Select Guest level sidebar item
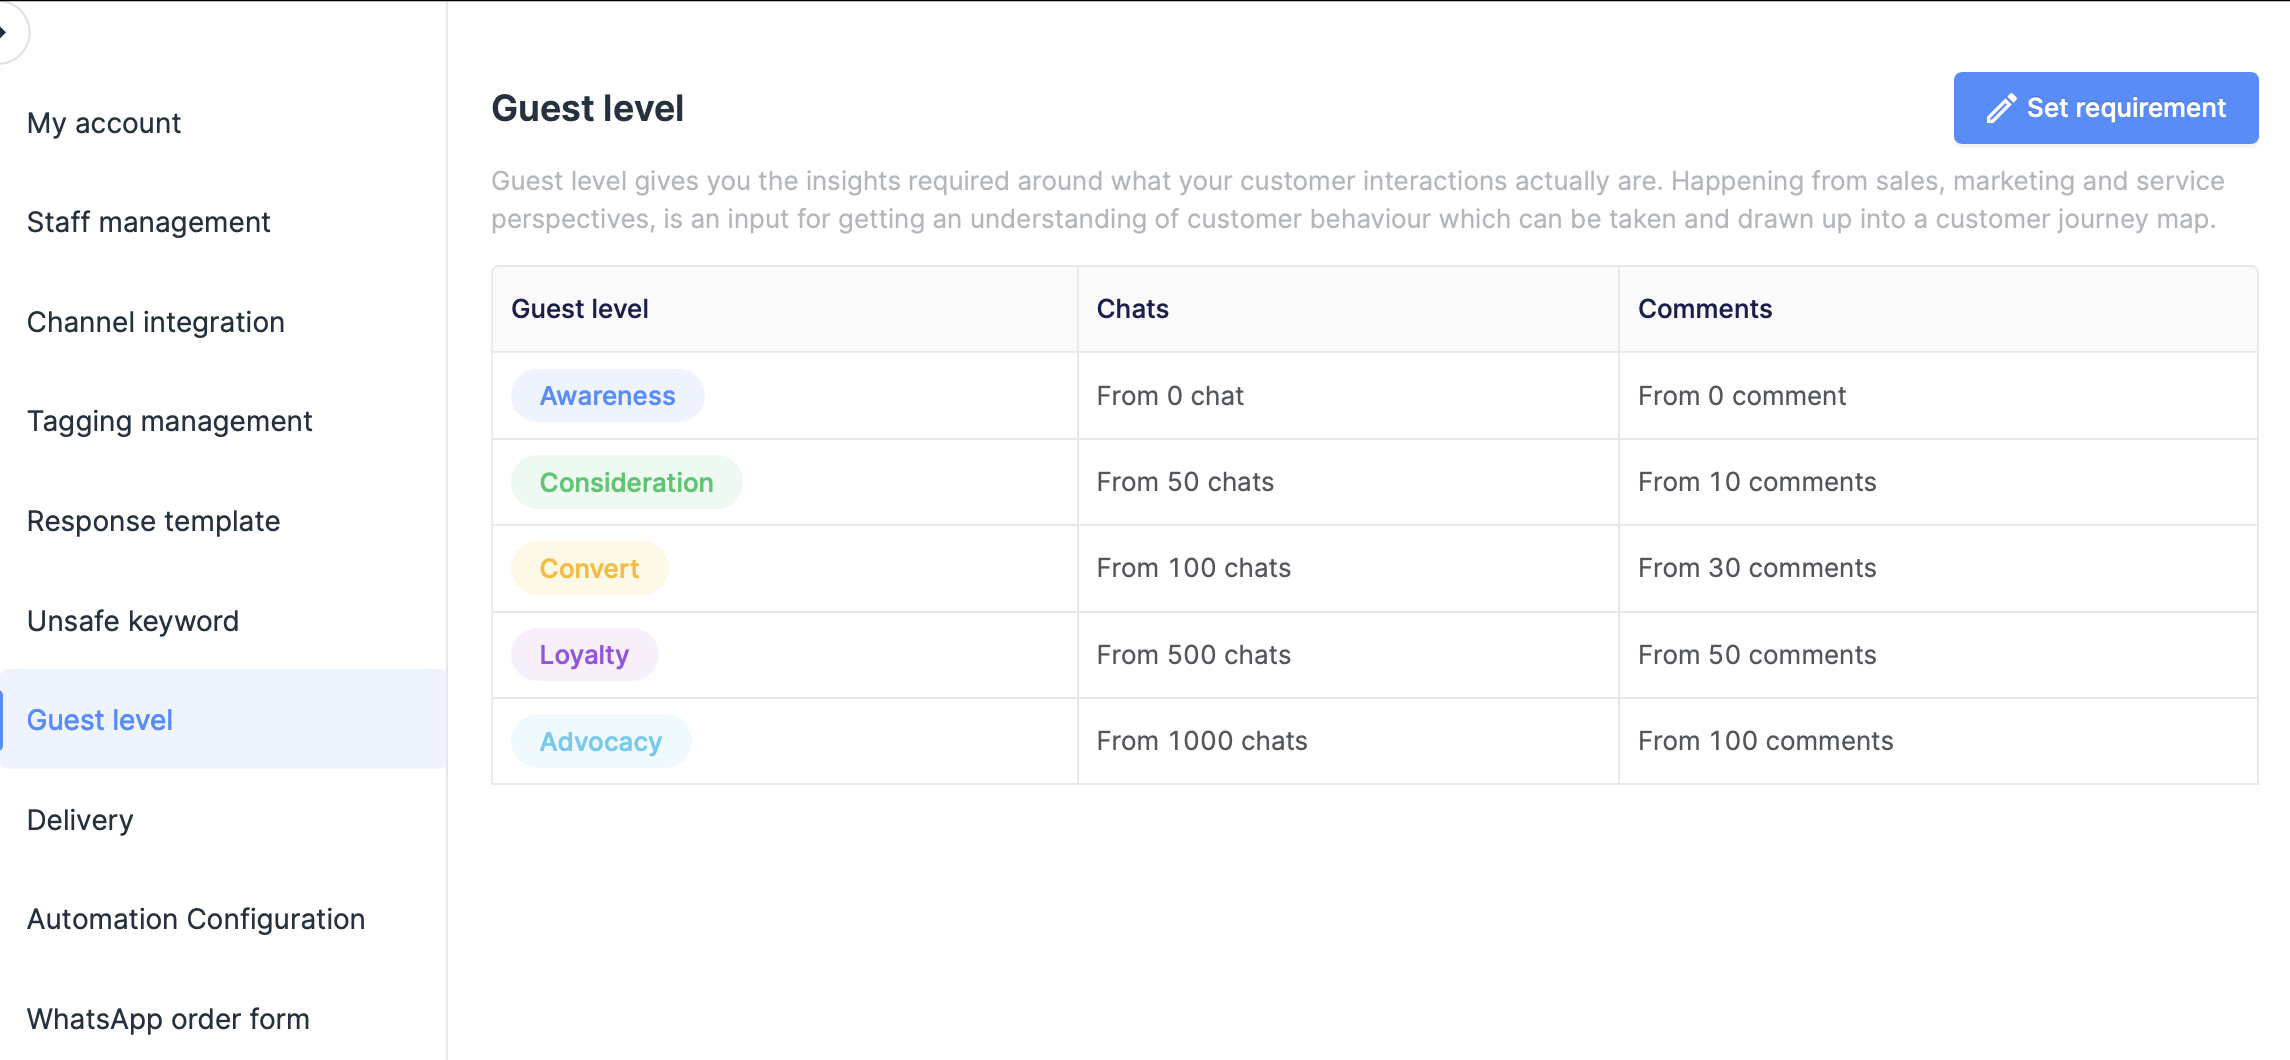The height and width of the screenshot is (1060, 2290). point(100,720)
